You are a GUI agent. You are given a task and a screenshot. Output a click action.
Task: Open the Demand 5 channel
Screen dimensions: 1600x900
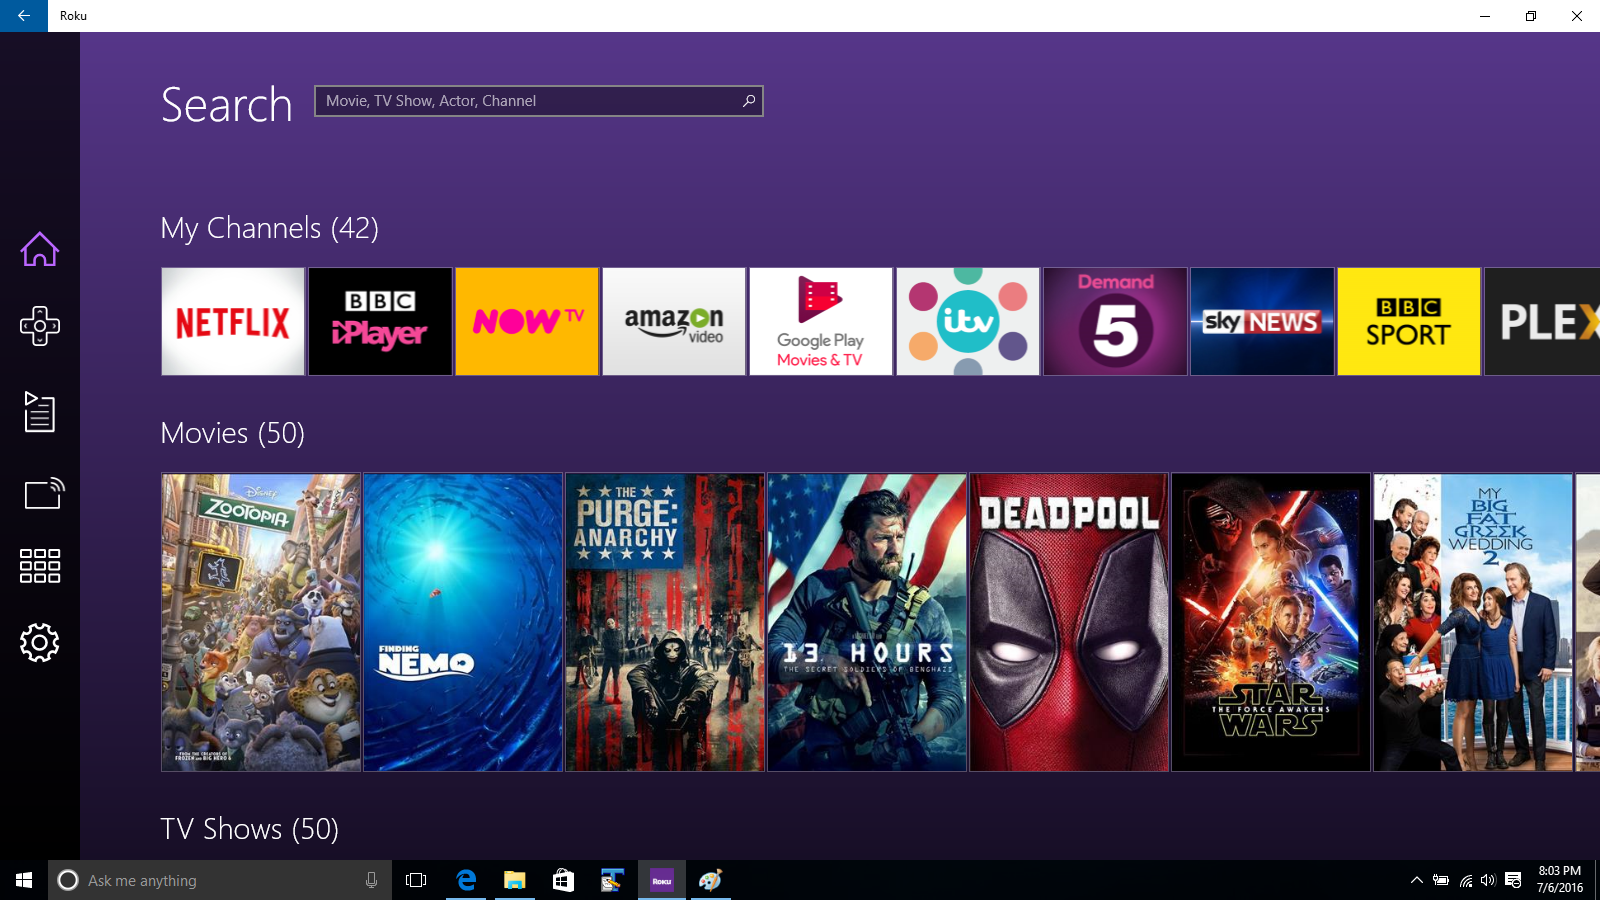pyautogui.click(x=1115, y=322)
